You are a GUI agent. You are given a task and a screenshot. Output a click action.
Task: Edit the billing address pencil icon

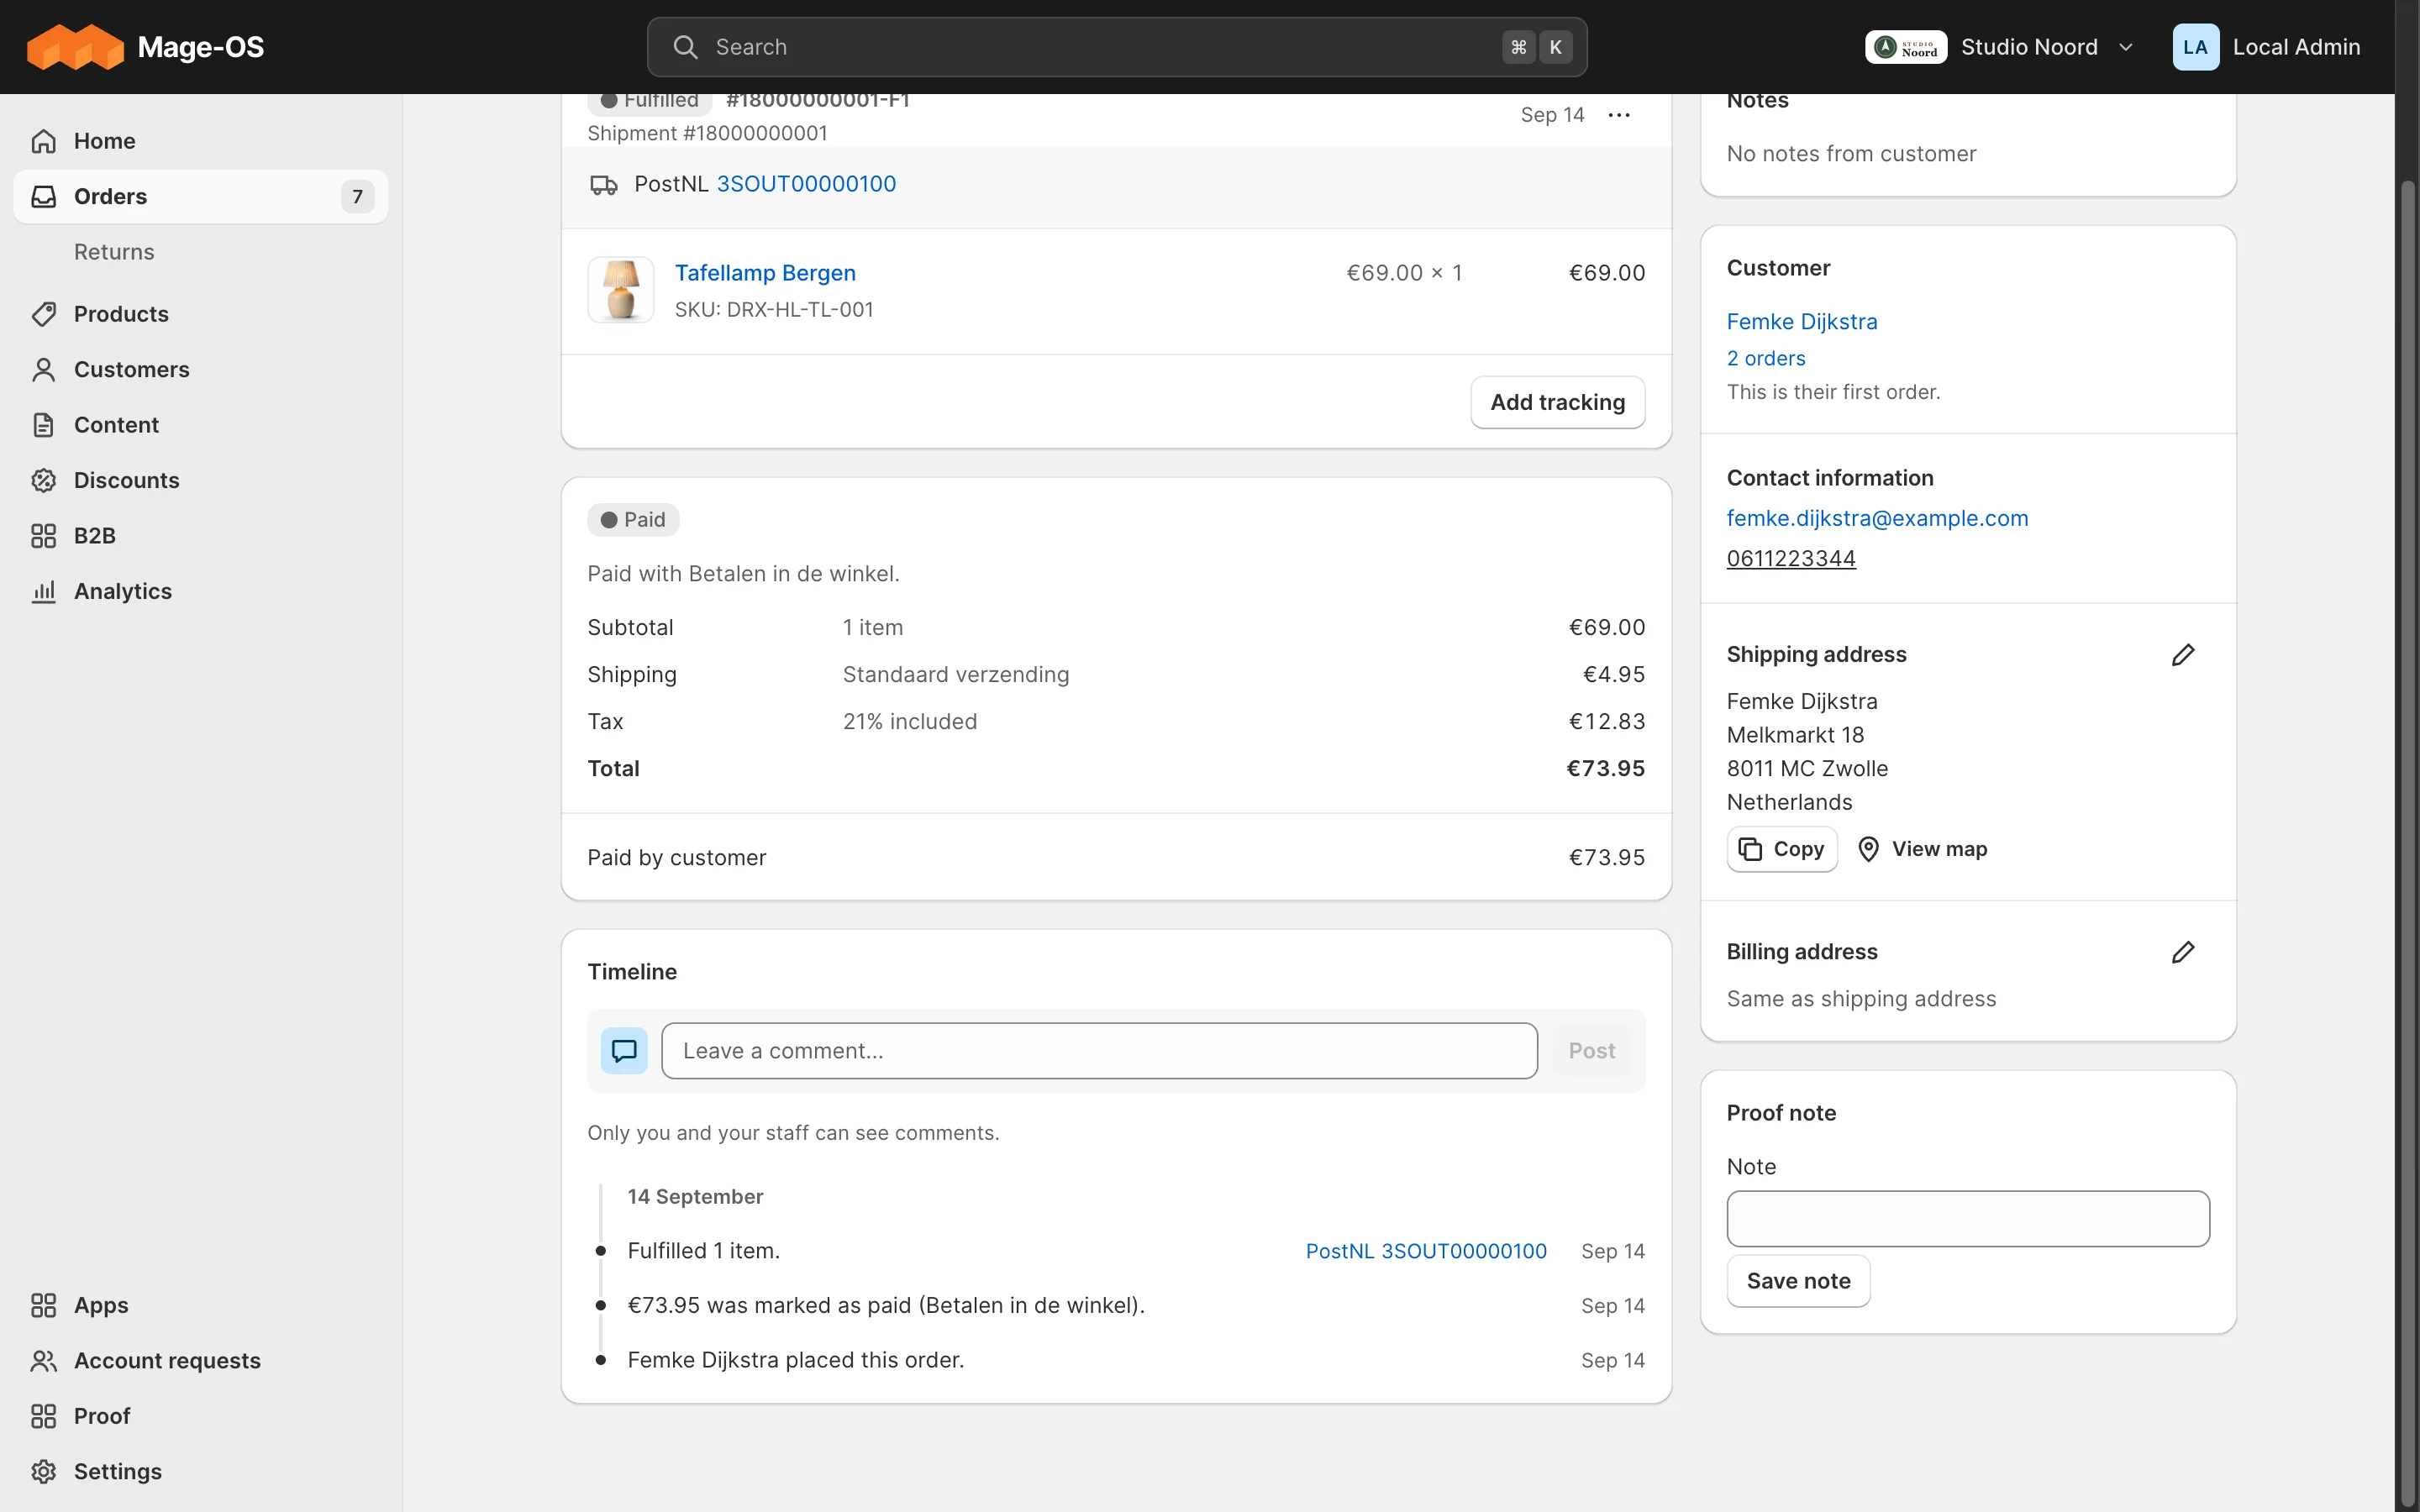(2183, 952)
